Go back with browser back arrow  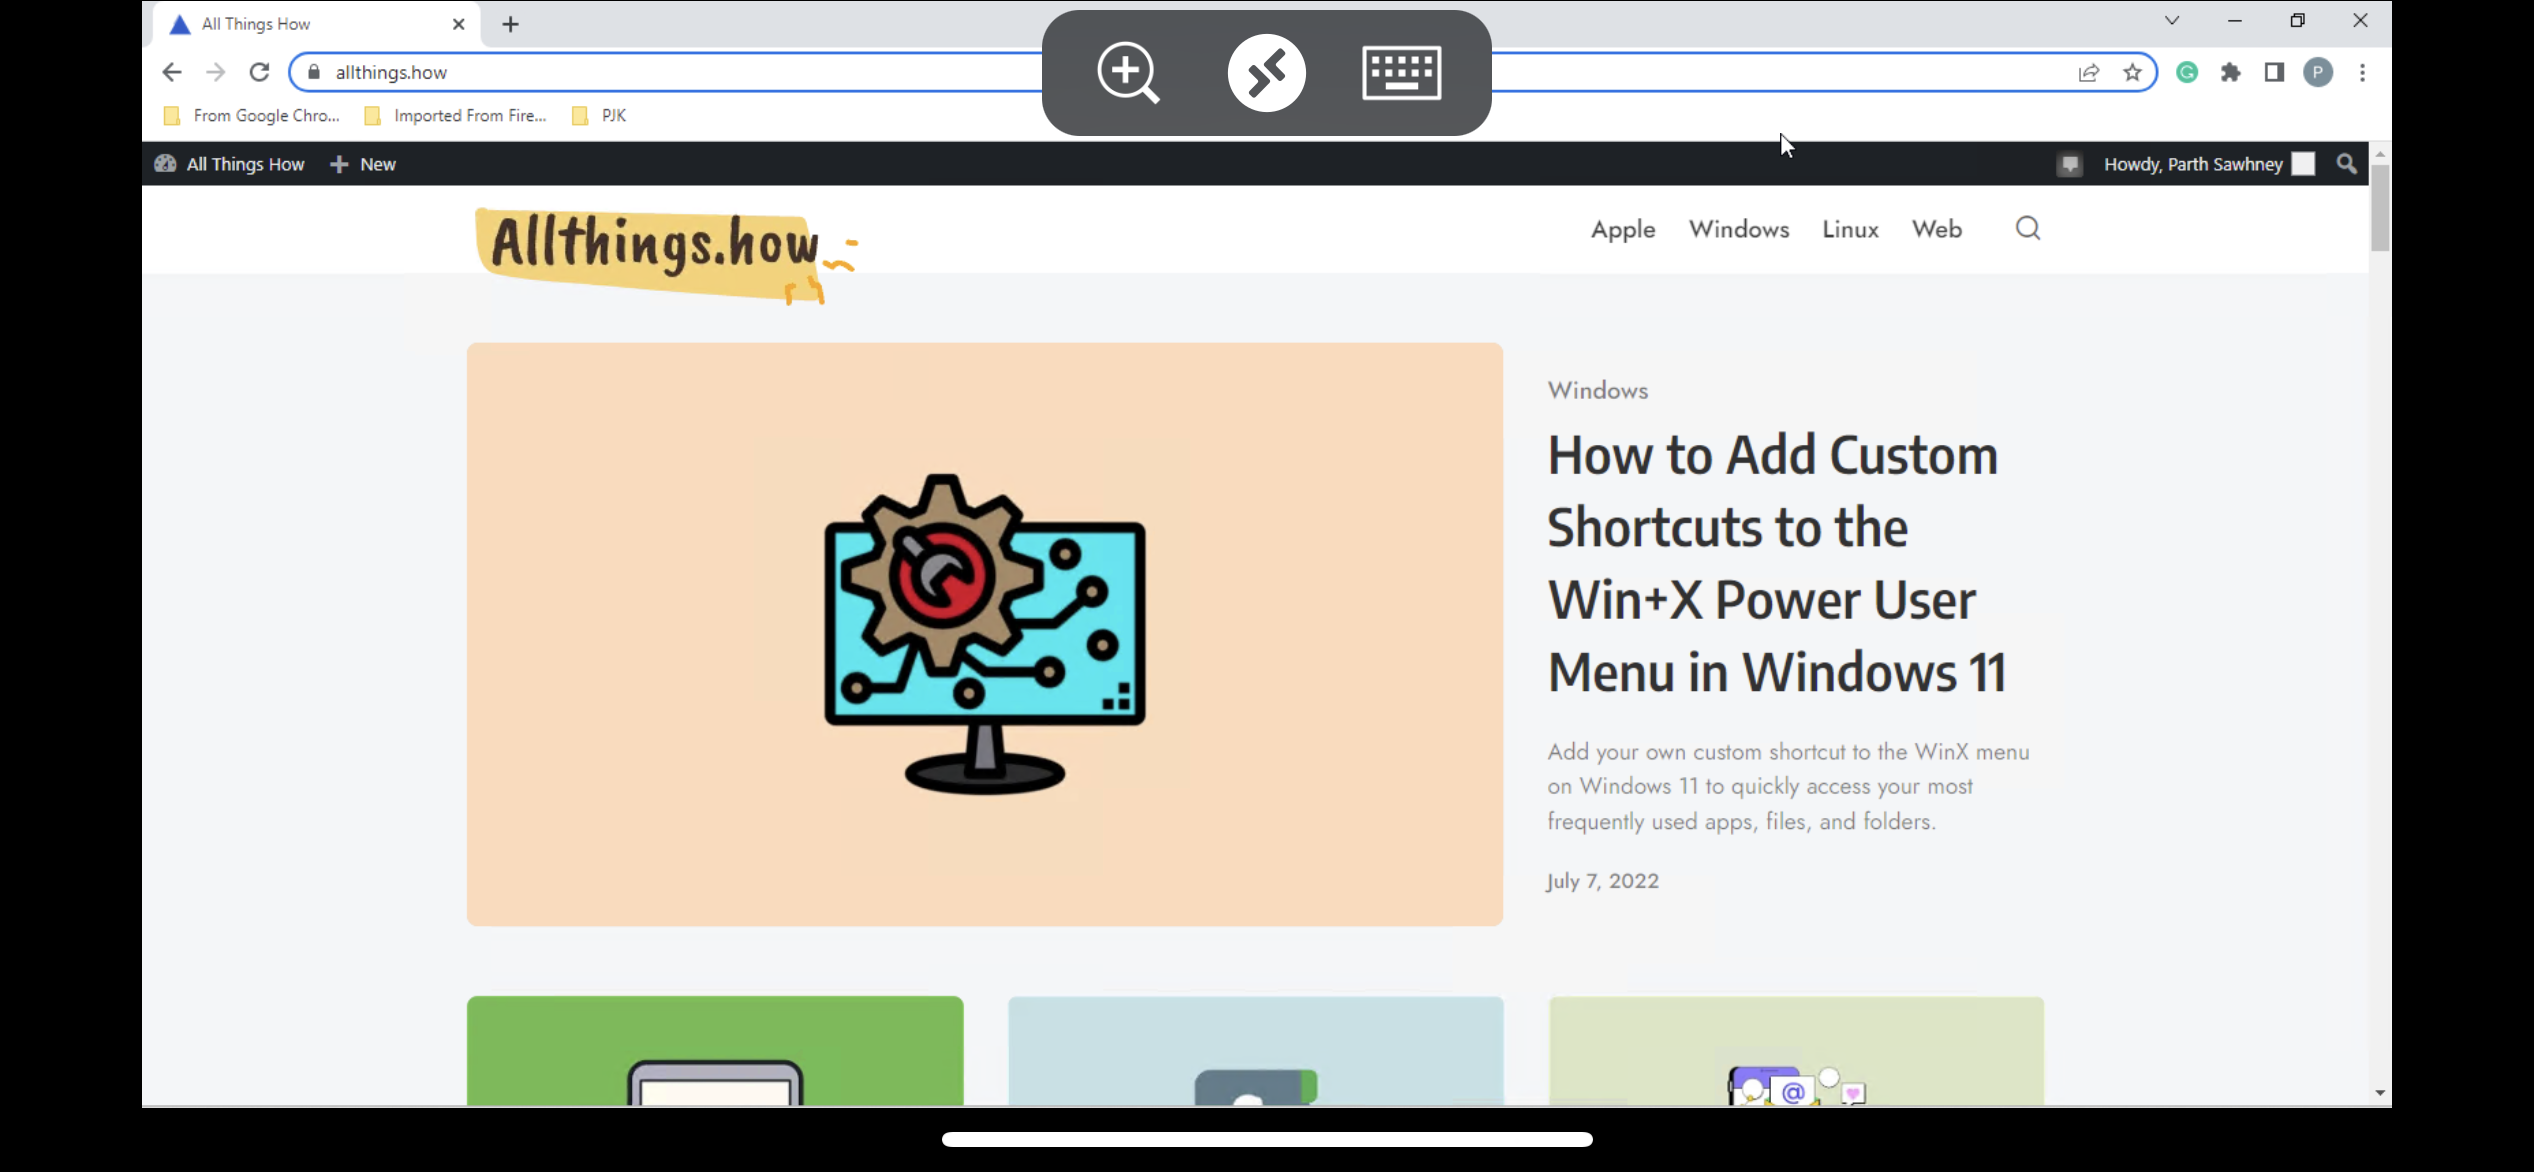172,72
